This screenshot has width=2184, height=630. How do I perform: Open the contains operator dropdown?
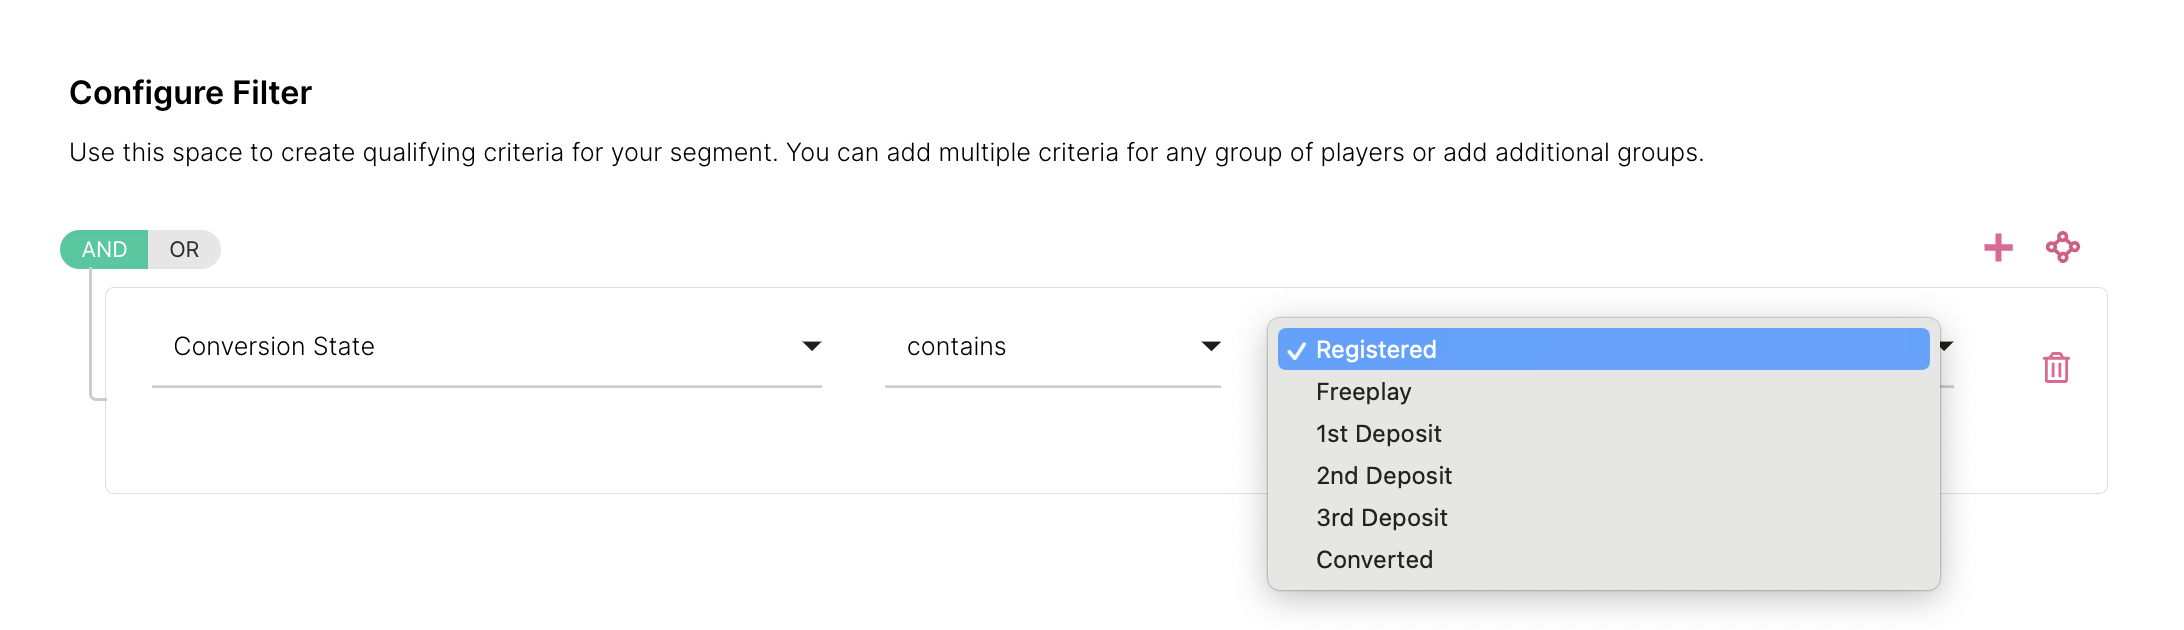click(1052, 347)
